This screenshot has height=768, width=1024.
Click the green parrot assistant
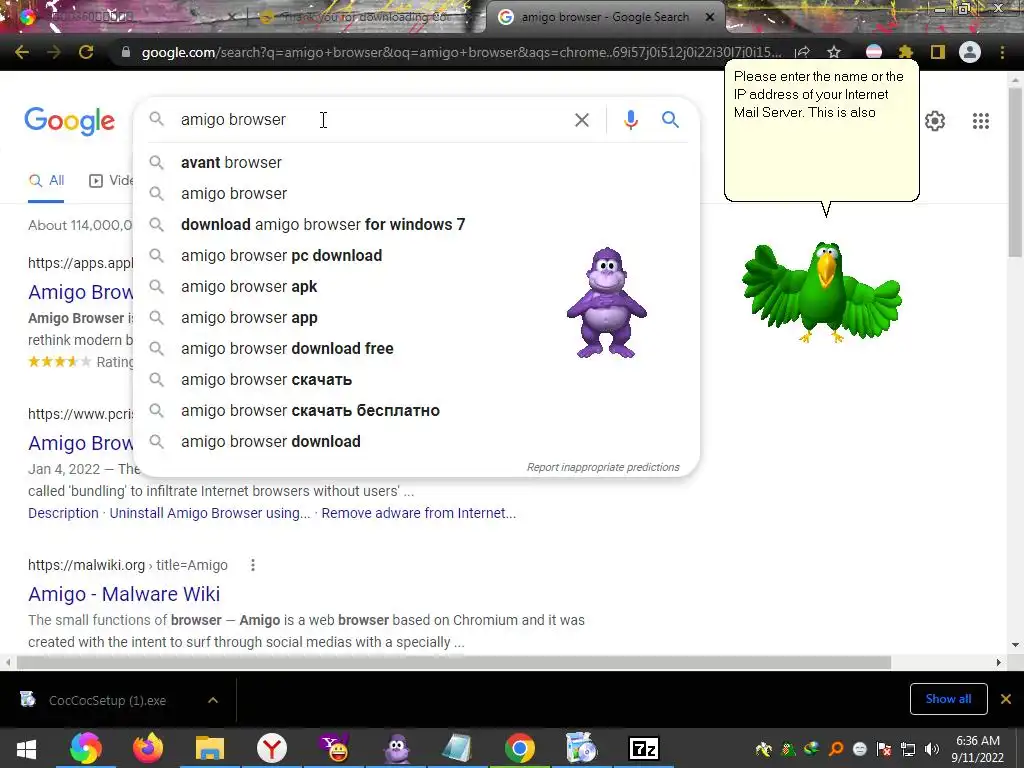click(822, 292)
